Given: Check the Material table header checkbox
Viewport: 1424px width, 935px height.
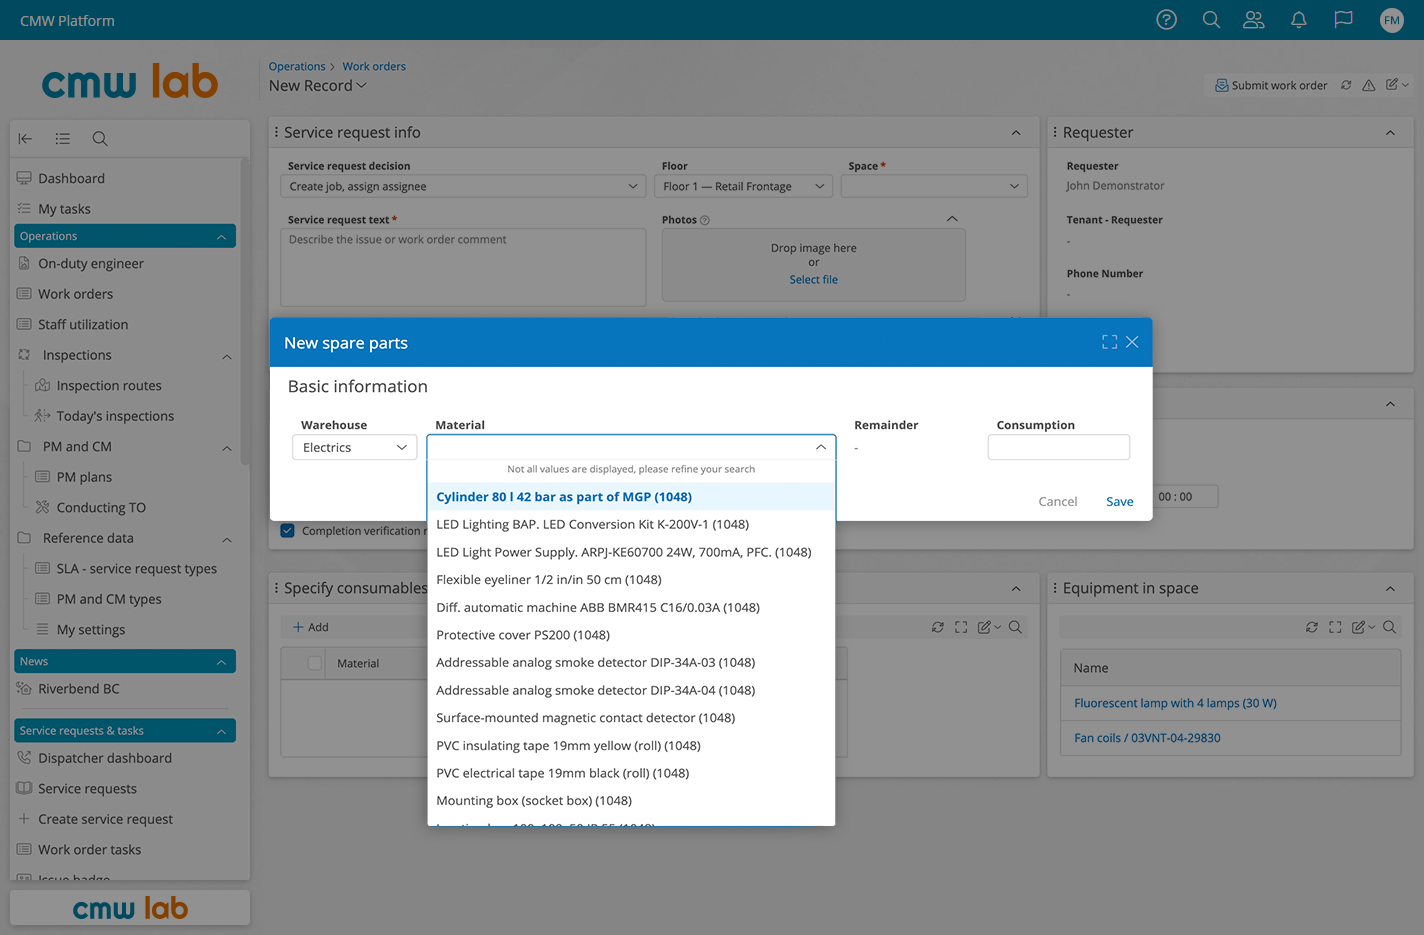Looking at the screenshot, I should pyautogui.click(x=315, y=663).
